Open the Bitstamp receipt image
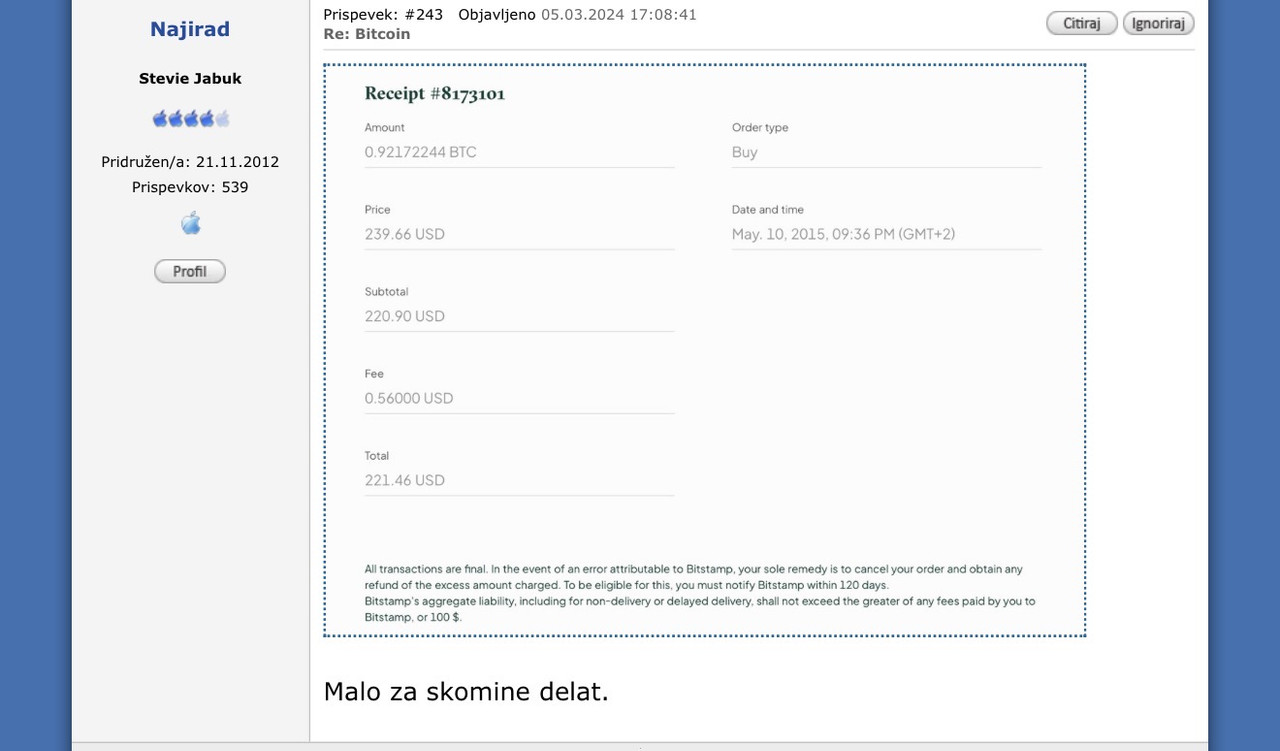Image resolution: width=1280 pixels, height=751 pixels. tap(705, 350)
